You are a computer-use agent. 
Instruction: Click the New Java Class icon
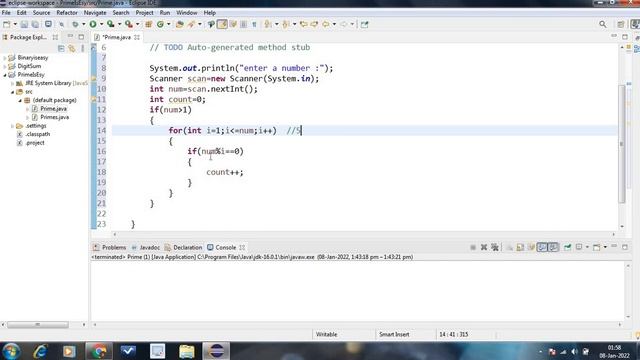click(160, 24)
